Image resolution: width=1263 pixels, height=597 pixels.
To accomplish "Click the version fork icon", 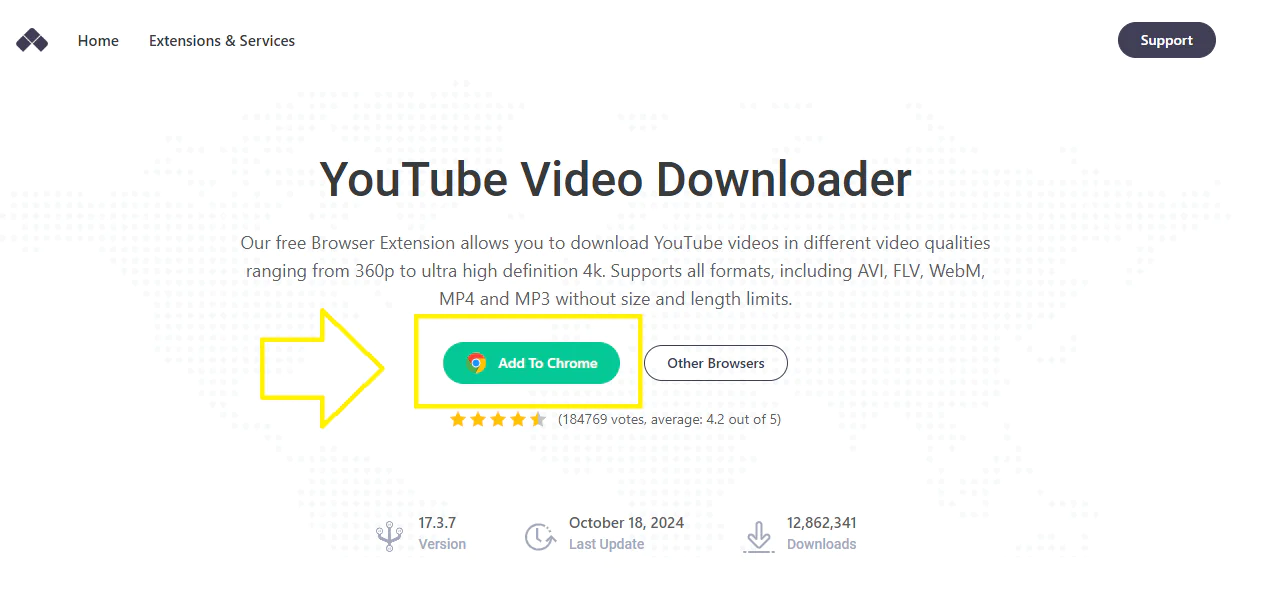I will [x=390, y=536].
